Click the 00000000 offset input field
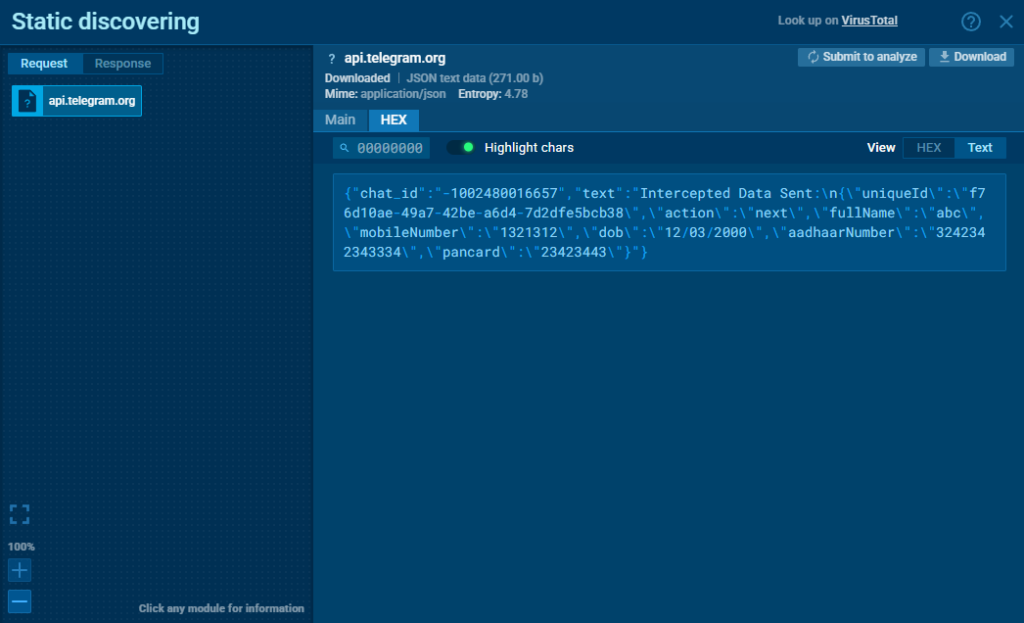The image size is (1024, 623). (389, 147)
